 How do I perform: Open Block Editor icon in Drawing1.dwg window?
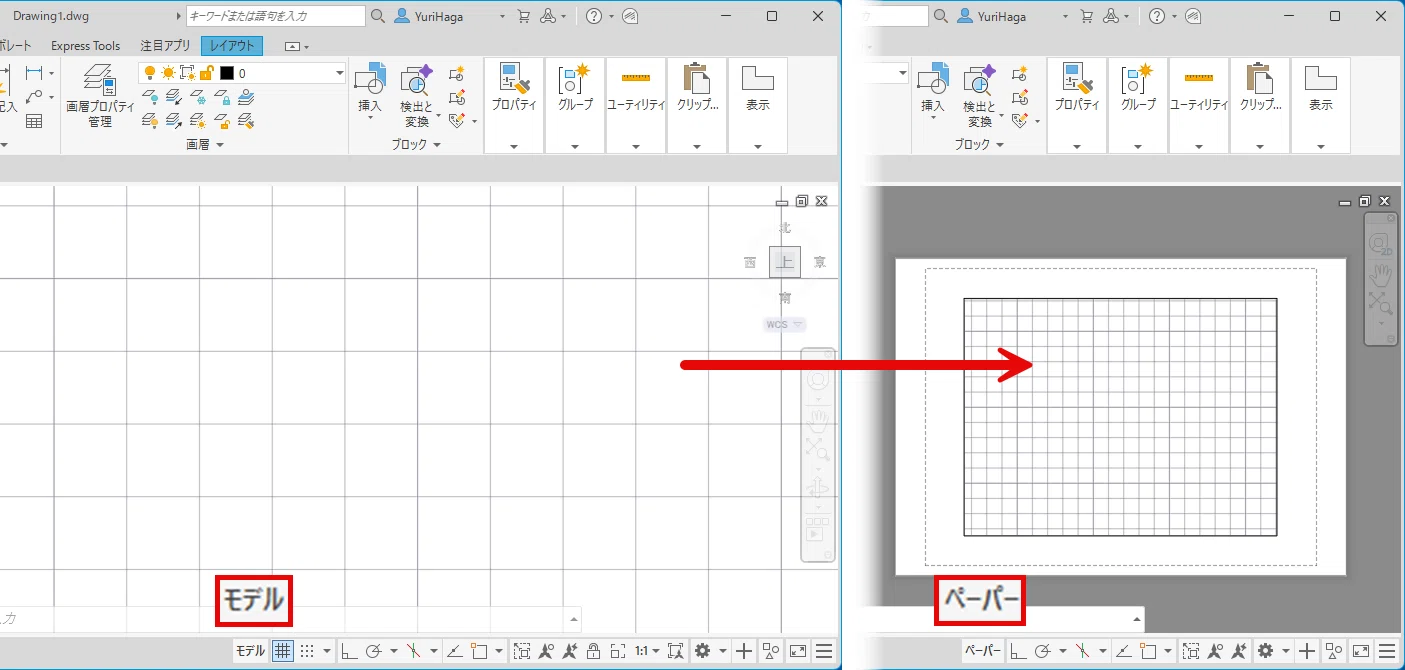click(457, 97)
